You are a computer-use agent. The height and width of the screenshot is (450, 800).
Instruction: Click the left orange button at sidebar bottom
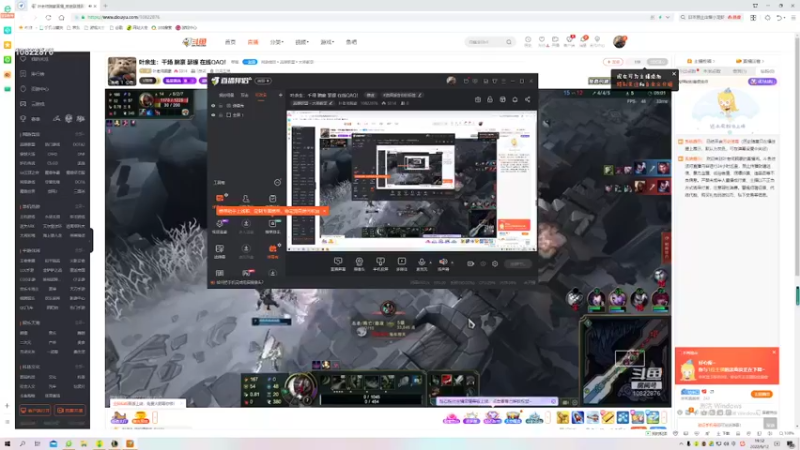click(35, 410)
